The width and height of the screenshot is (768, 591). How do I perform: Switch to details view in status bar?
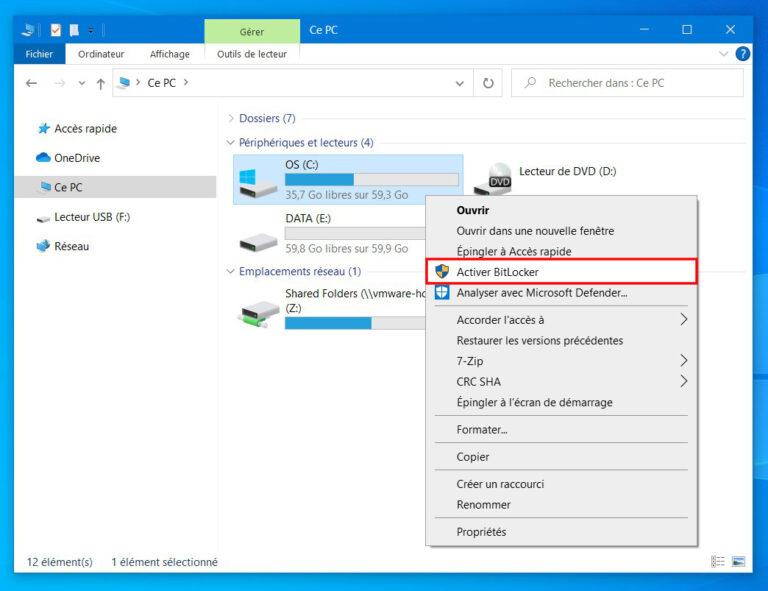coord(718,562)
